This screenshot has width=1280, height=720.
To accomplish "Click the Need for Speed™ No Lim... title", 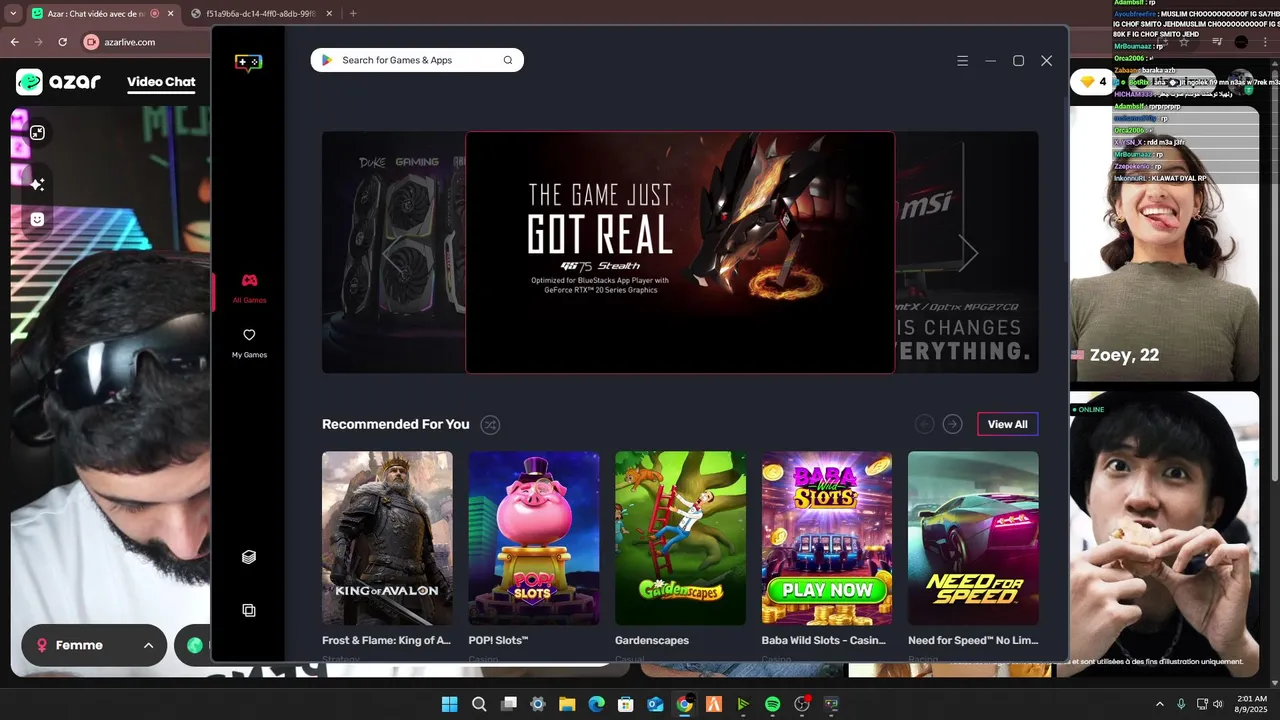I will coord(973,640).
